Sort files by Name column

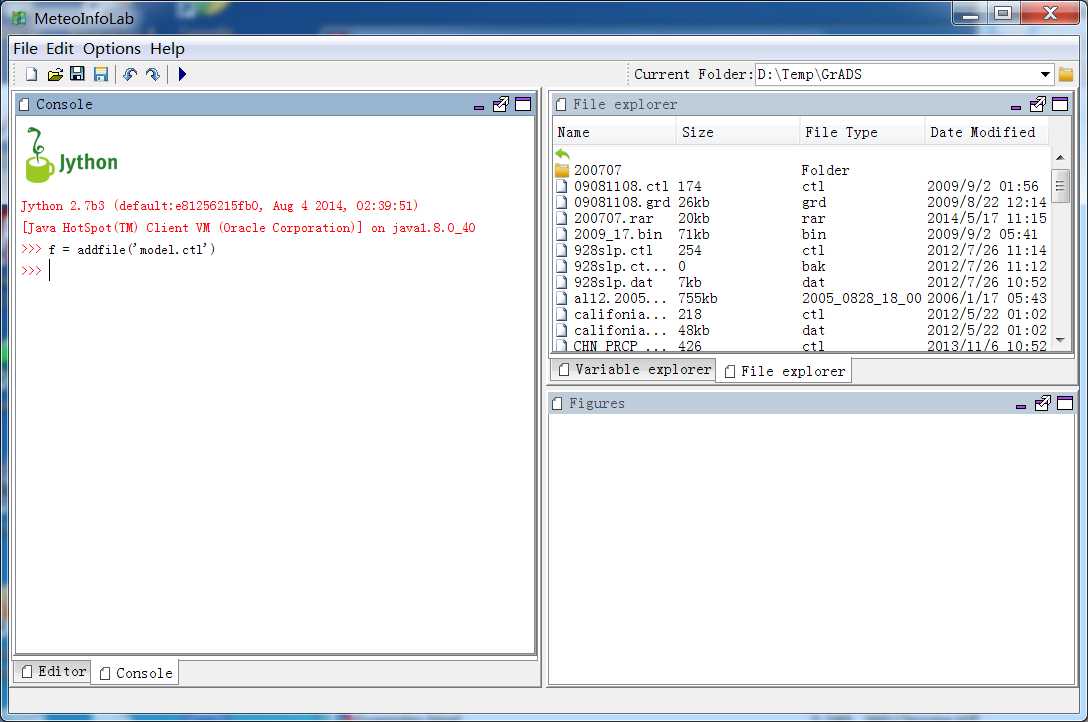(615, 132)
